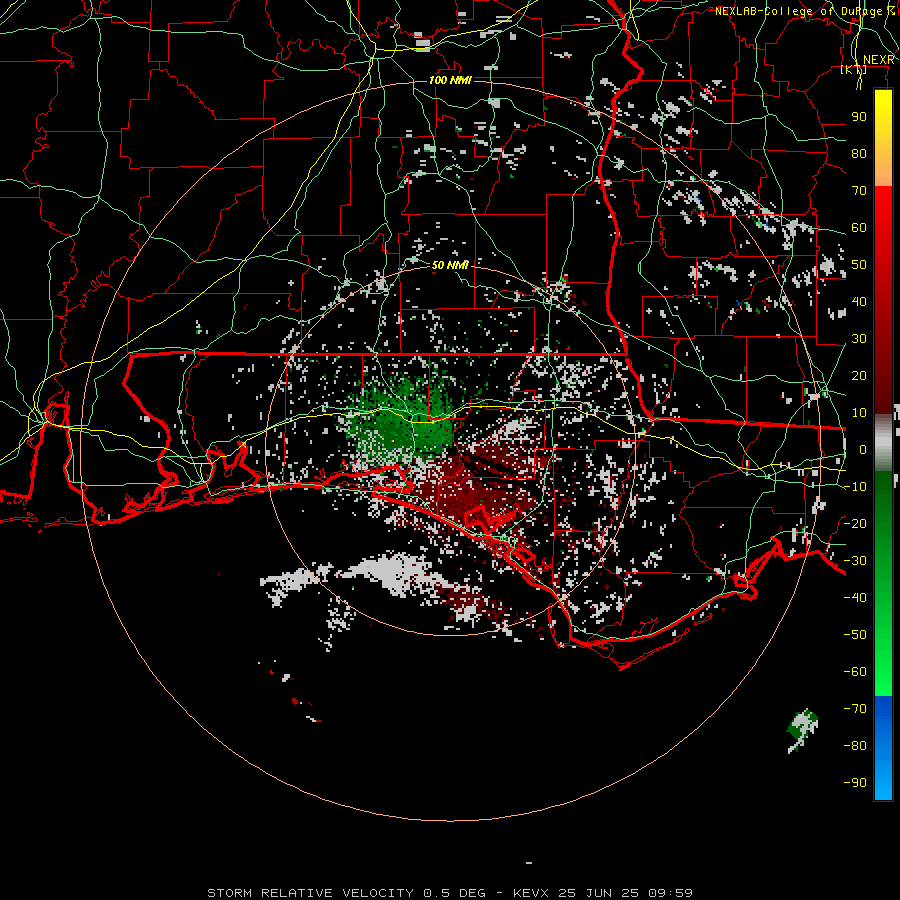
Task: Click the 30 value on velocity scale
Action: pyautogui.click(x=859, y=339)
